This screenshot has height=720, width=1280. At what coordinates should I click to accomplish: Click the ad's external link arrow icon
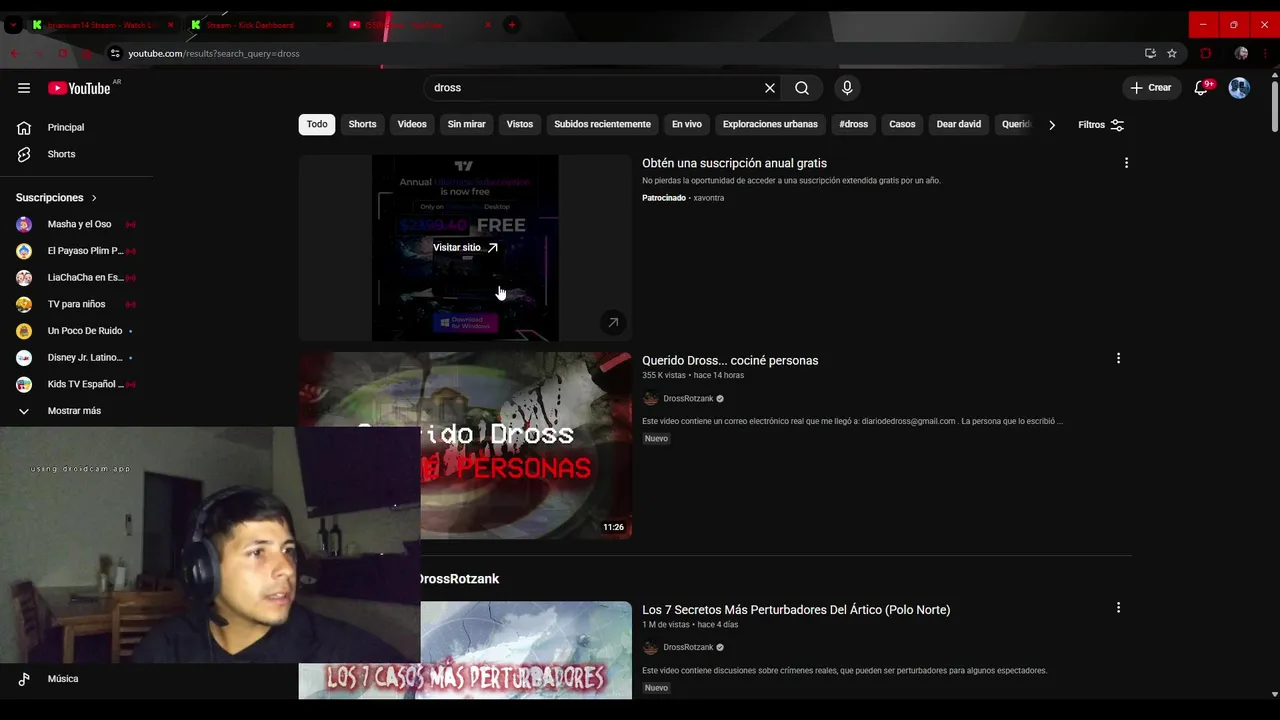click(x=613, y=322)
